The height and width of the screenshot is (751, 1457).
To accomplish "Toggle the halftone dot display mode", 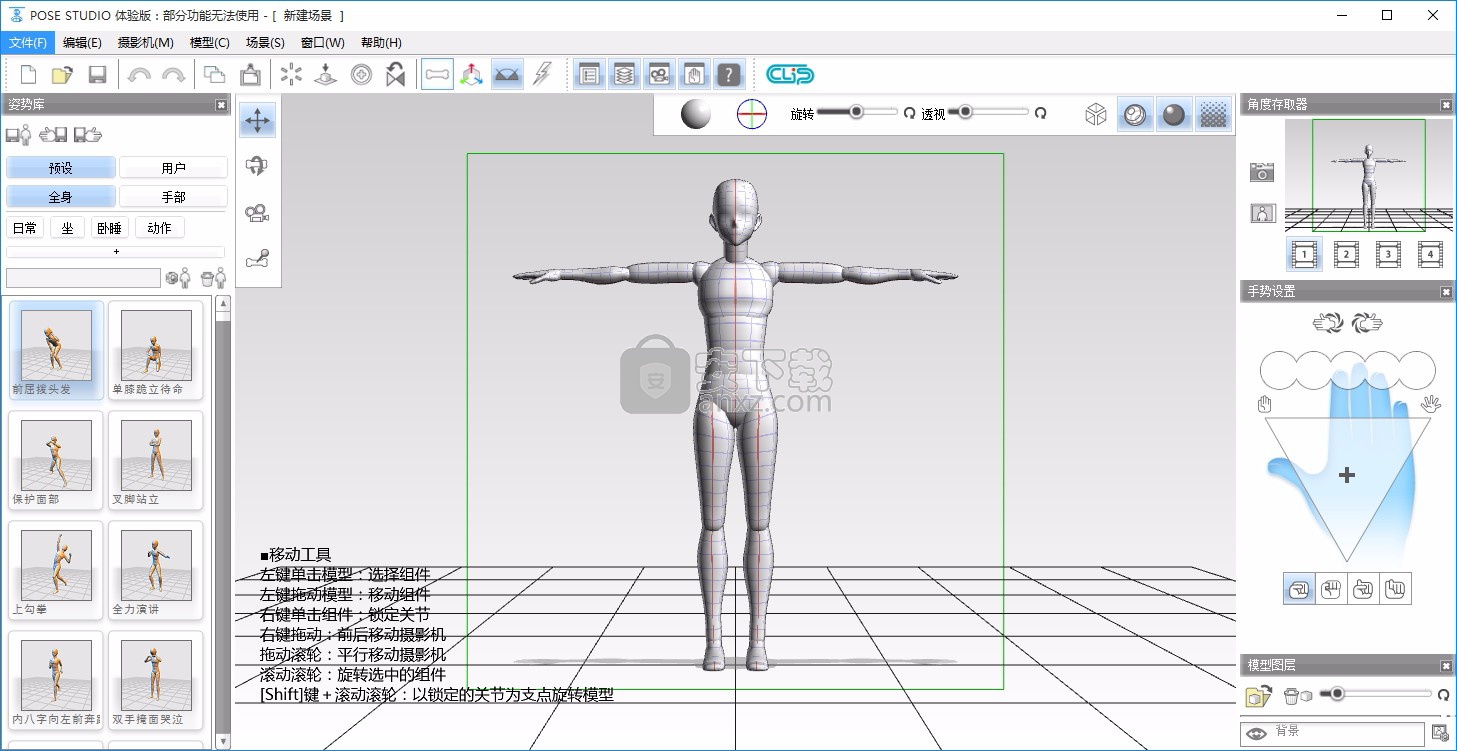I will (1213, 115).
